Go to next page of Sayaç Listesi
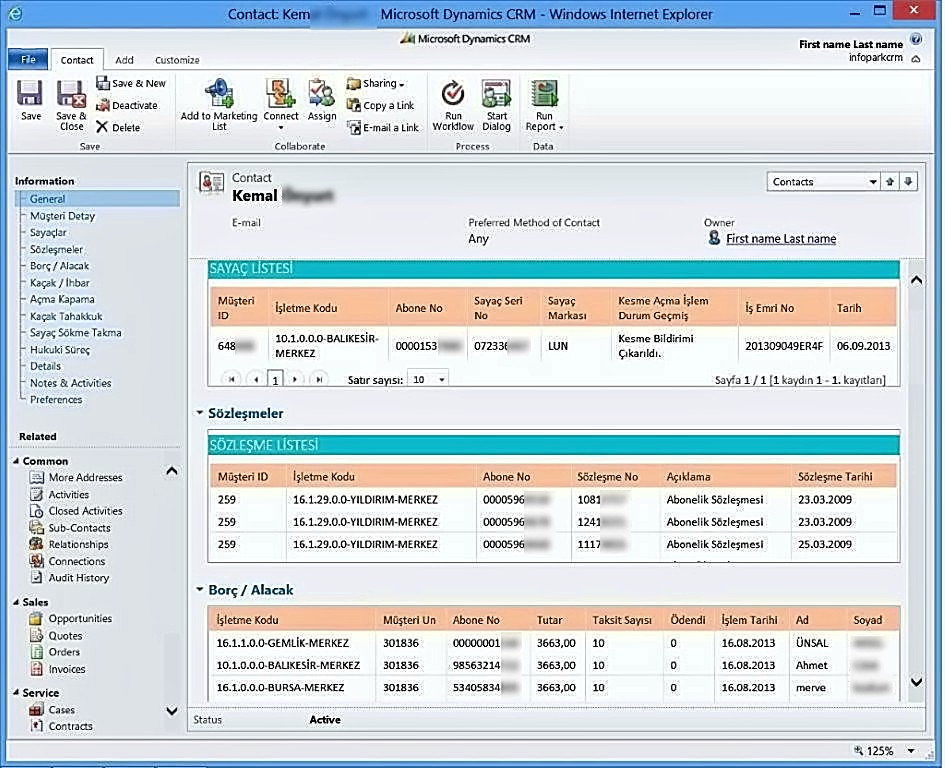The width and height of the screenshot is (945, 768). 295,379
